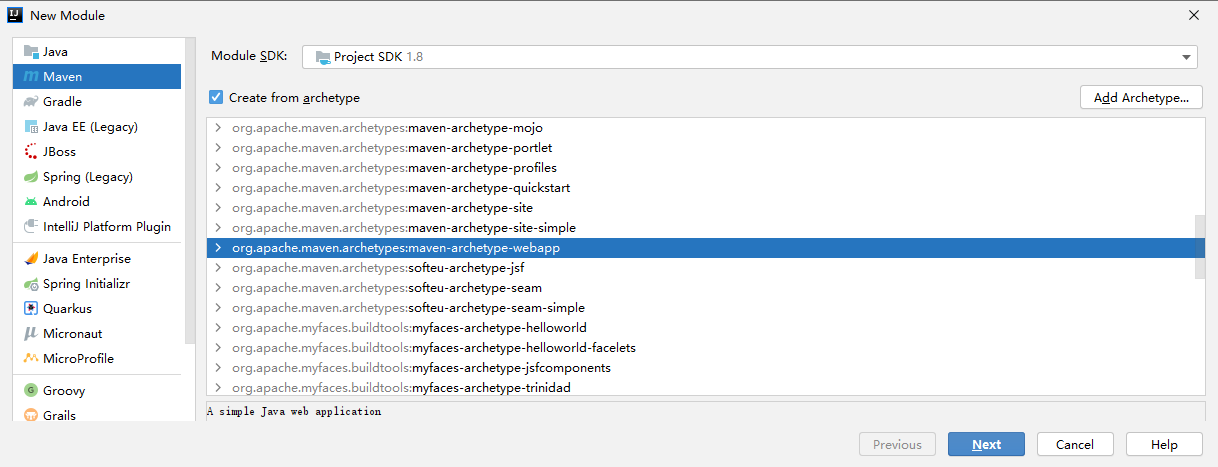
Task: Click the IntelliJ logo in title bar
Action: [15, 15]
